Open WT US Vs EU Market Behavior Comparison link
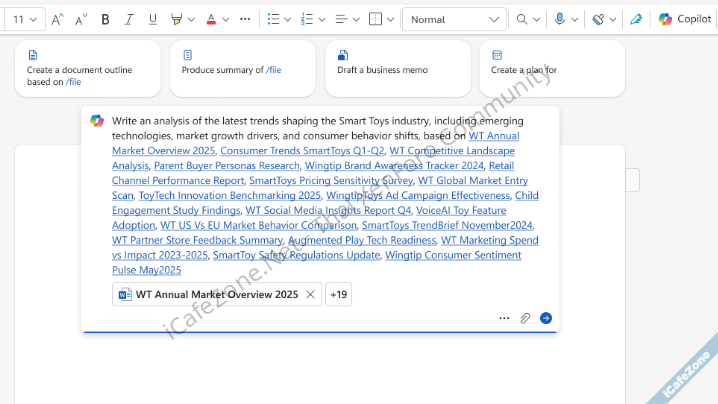The height and width of the screenshot is (404, 718). pos(258,225)
